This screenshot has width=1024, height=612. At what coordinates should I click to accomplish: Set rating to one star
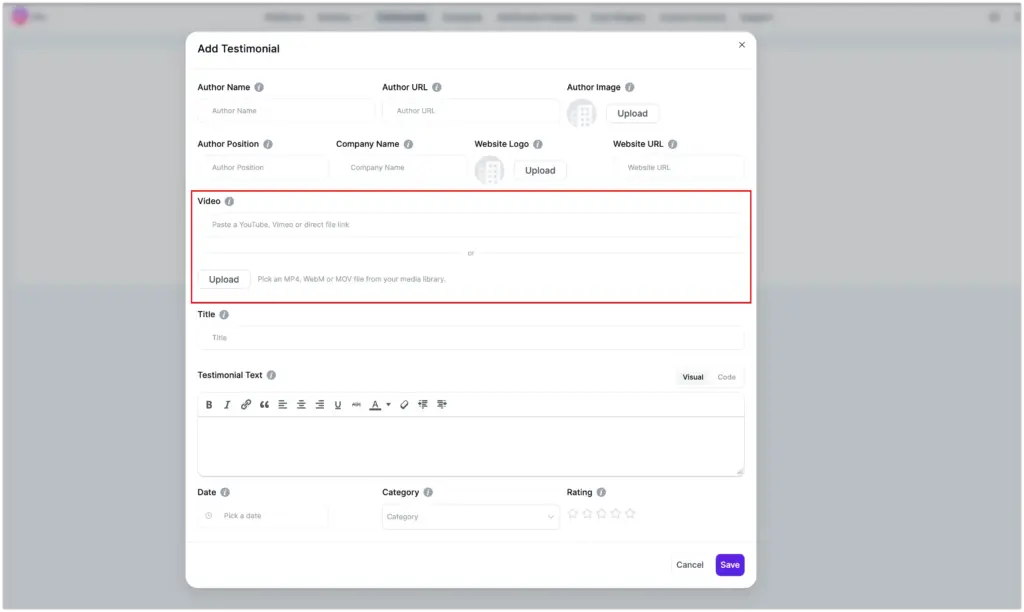coord(573,513)
